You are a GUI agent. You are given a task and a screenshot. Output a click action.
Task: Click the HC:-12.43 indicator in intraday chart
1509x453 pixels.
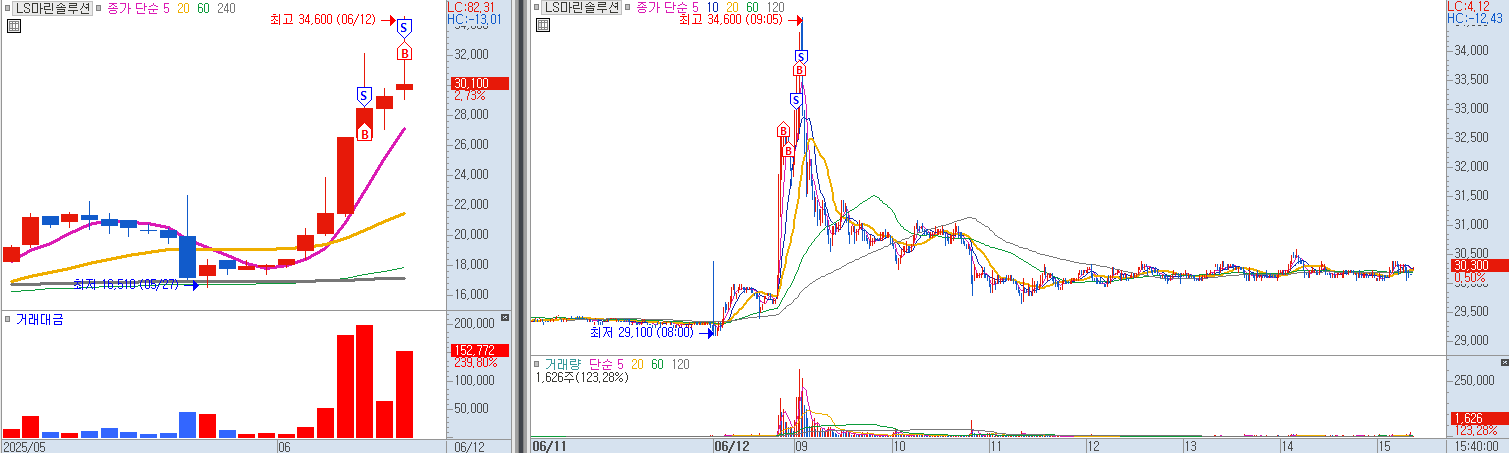pos(1474,19)
